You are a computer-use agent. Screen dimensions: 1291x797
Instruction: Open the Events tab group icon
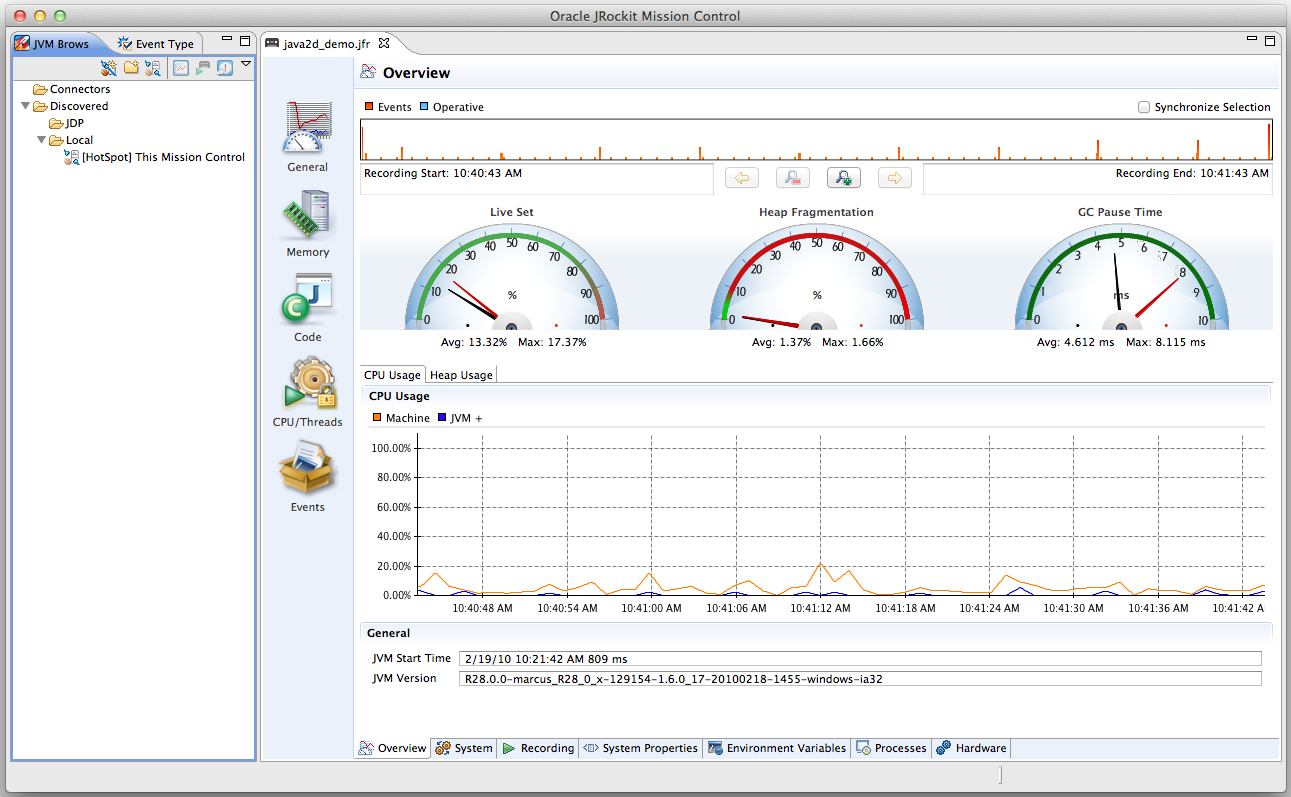tap(307, 470)
